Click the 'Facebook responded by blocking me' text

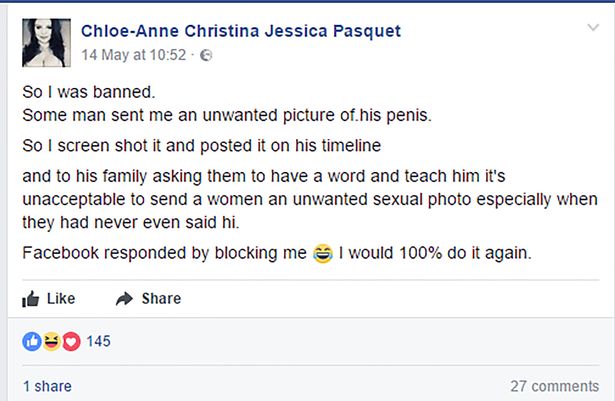point(164,253)
